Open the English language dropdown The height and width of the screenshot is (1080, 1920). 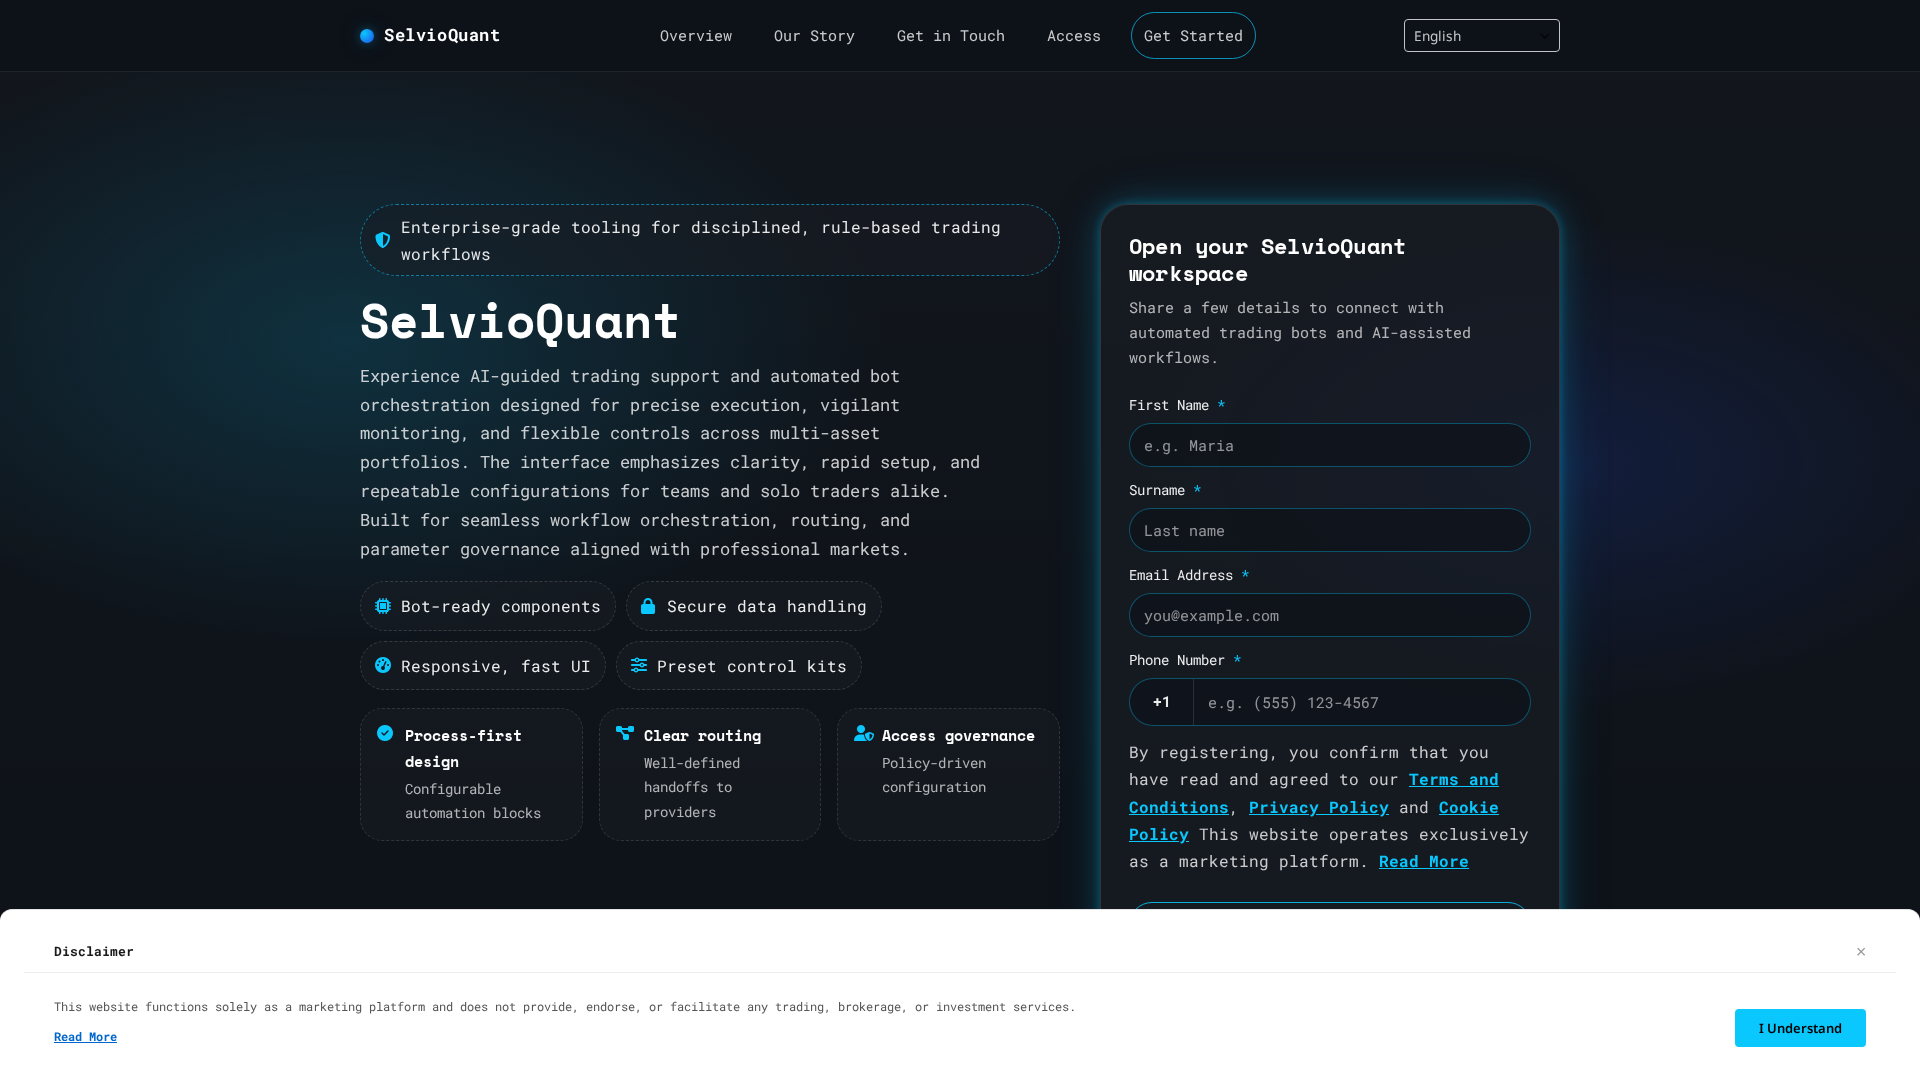pos(1481,35)
